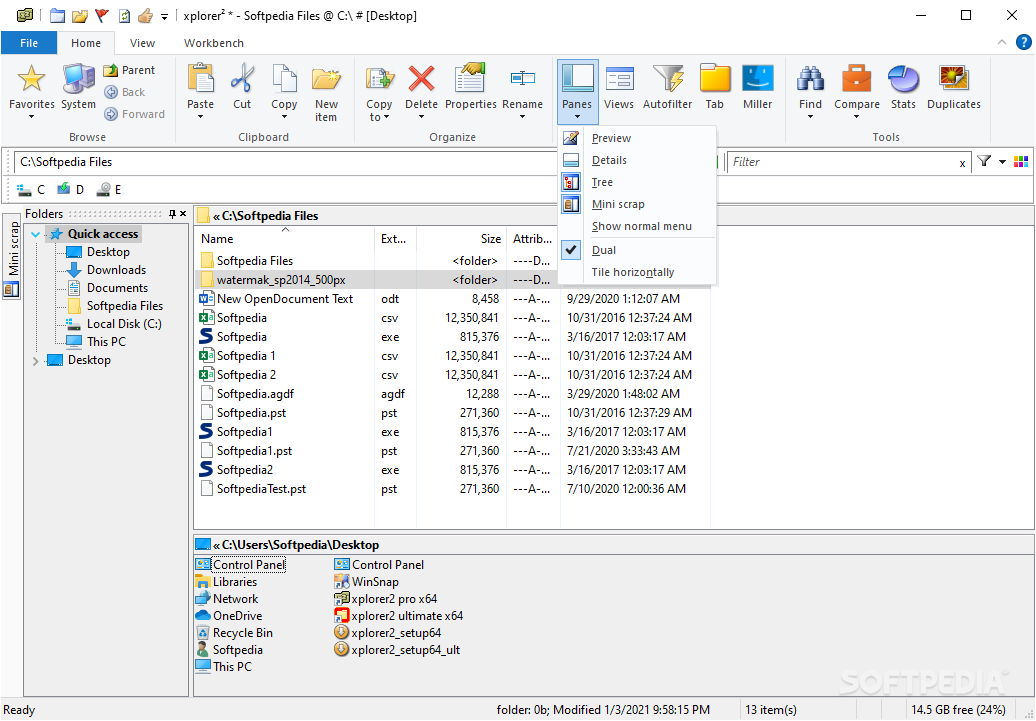Toggle the Preview pane
The height and width of the screenshot is (721, 1036).
[x=611, y=138]
